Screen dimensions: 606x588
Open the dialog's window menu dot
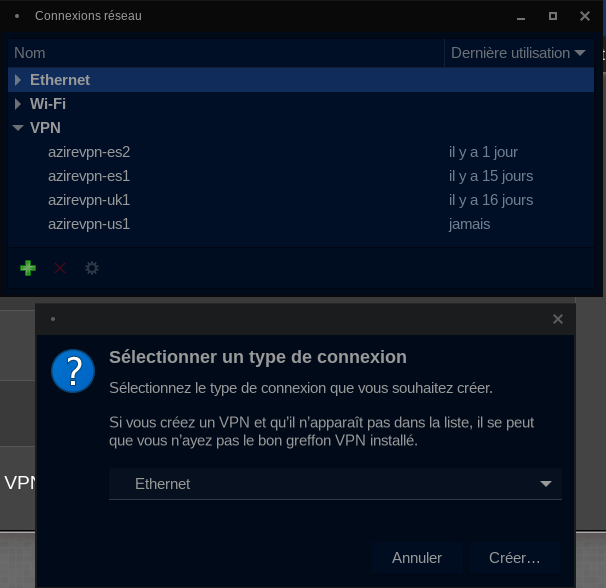click(53, 319)
